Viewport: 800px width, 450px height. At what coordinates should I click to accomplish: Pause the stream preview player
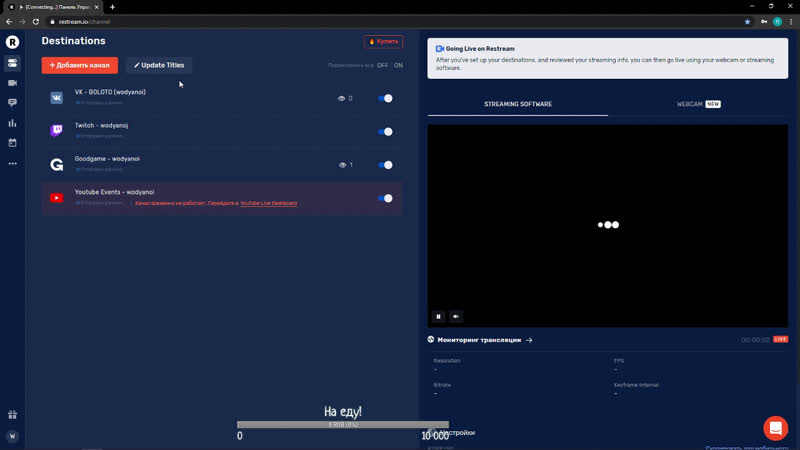tap(438, 316)
